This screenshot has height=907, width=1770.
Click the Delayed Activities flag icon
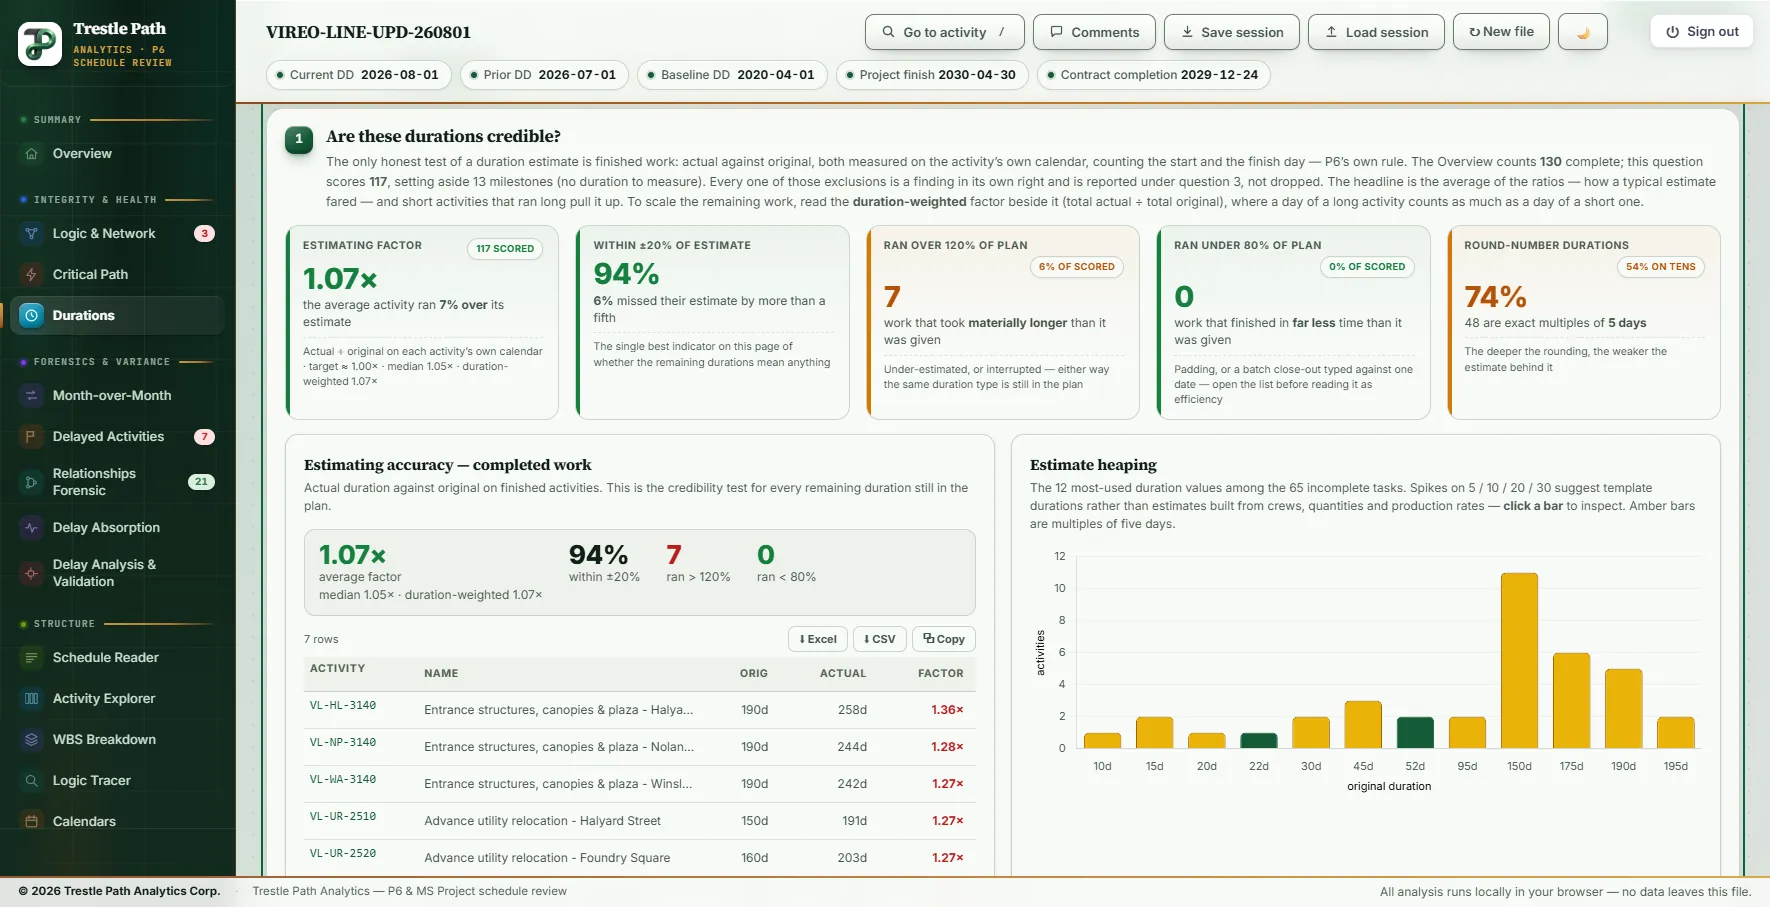[31, 437]
